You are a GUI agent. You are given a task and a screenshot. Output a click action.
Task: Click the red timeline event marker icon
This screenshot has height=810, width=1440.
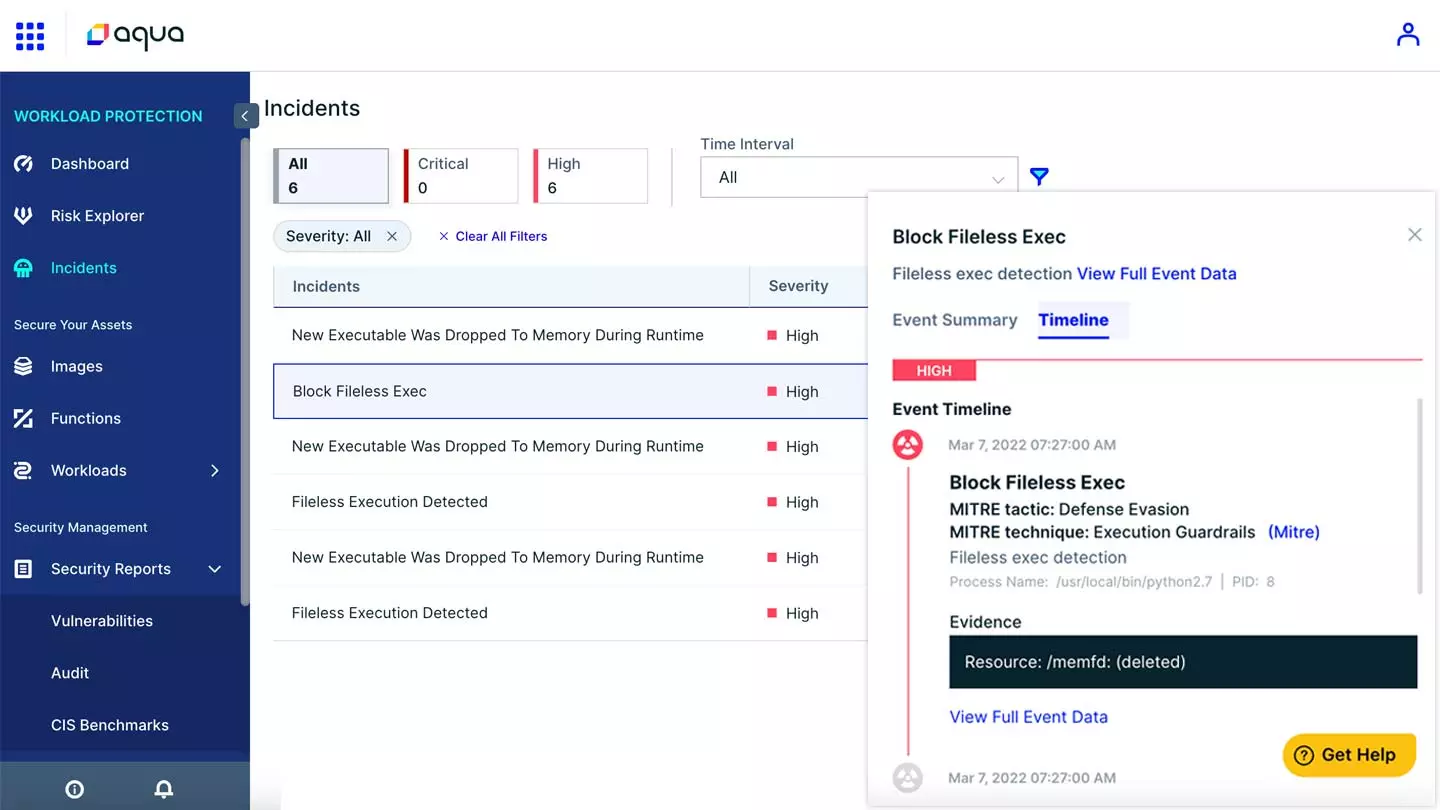907,445
